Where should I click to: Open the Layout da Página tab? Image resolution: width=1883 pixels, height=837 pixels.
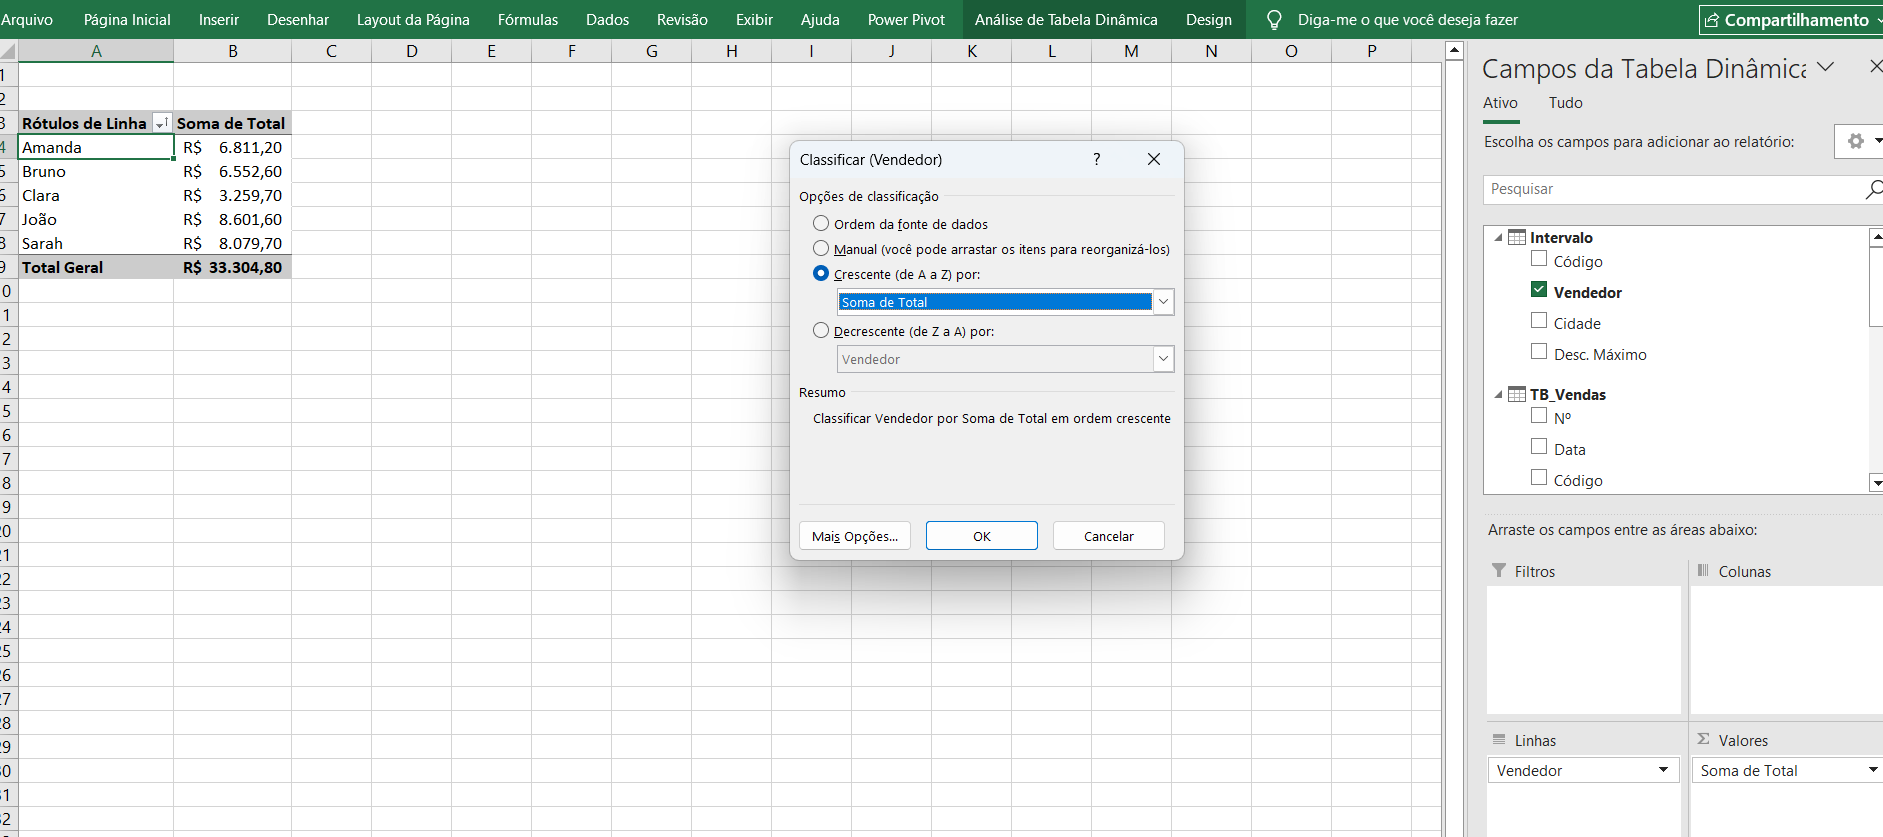413,20
